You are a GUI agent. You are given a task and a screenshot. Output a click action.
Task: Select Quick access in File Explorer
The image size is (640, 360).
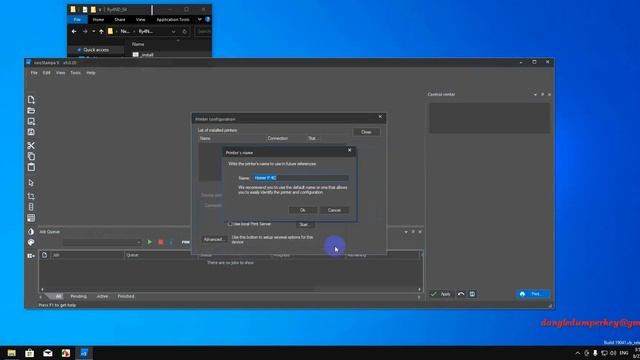[x=96, y=50]
